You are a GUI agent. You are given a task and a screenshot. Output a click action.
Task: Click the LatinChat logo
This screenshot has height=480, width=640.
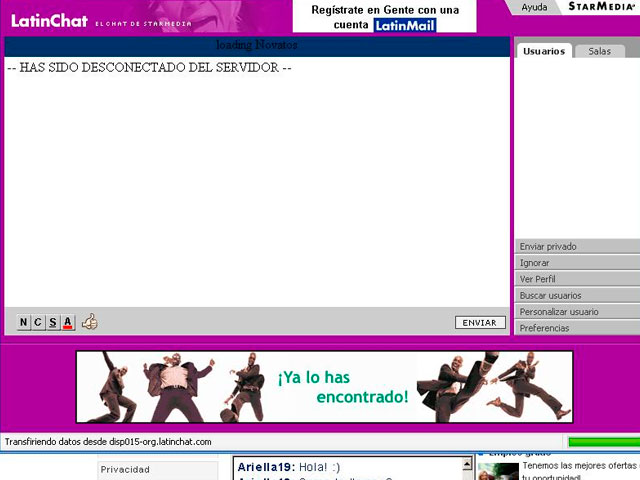49,21
